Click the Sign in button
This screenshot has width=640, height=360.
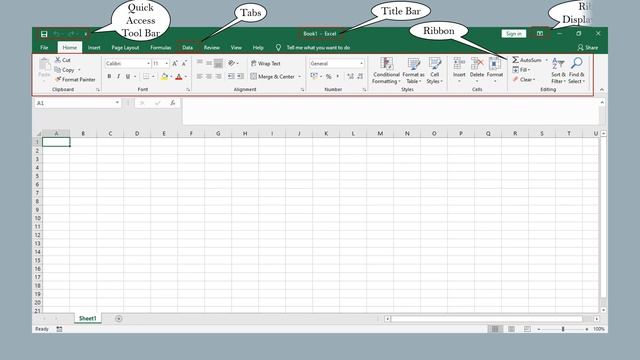(513, 33)
